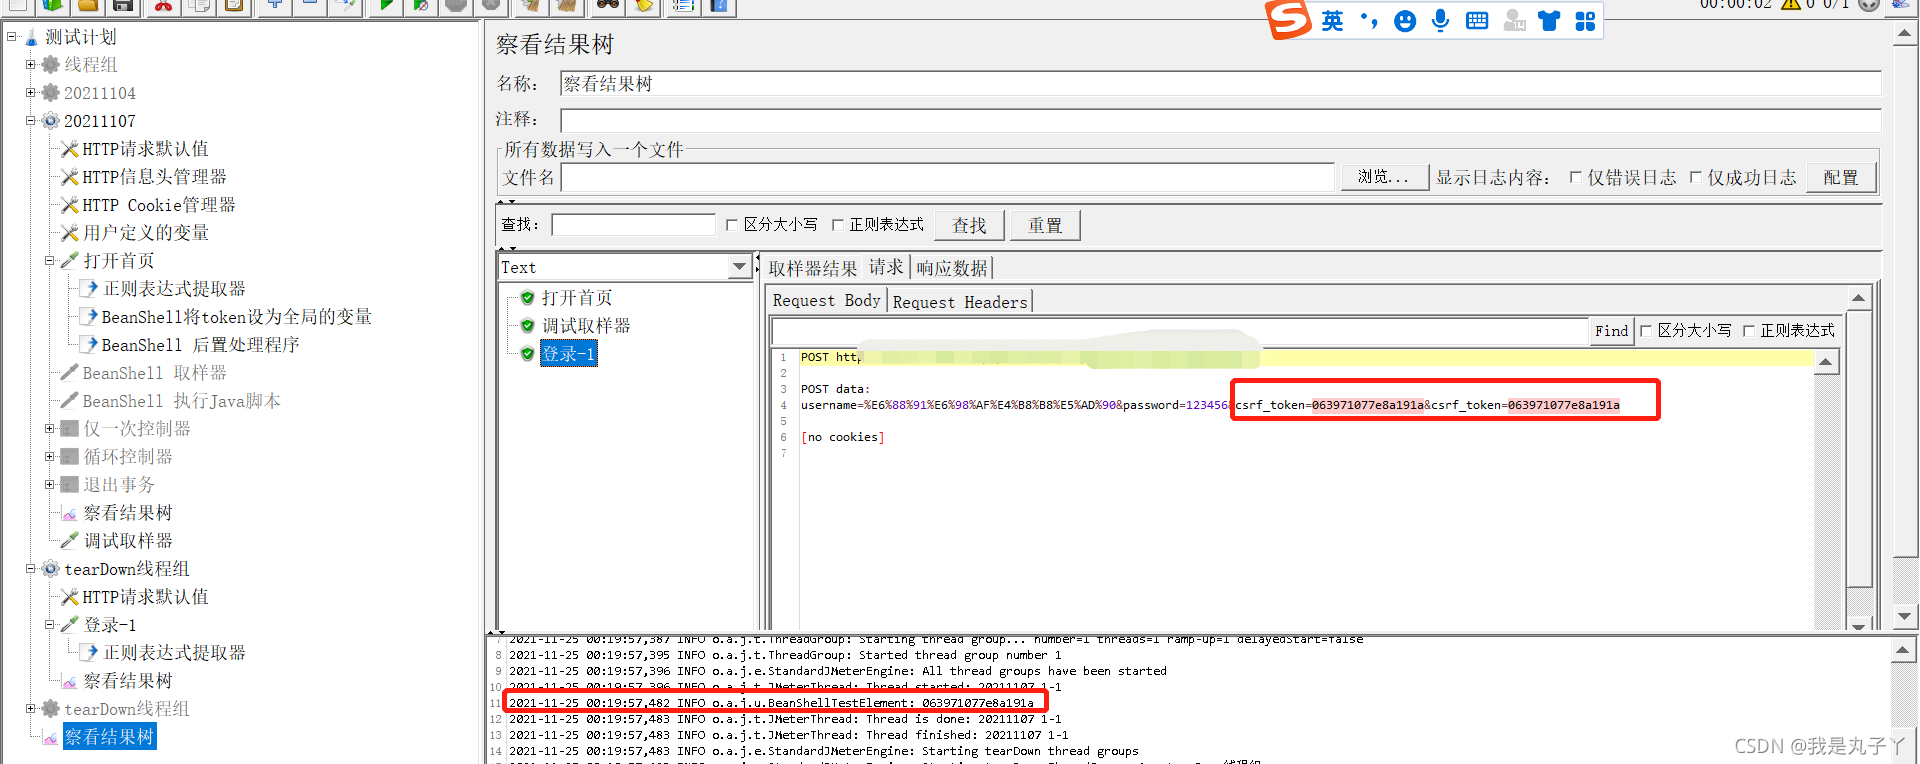This screenshot has height=764, width=1920.
Task: Open the Sogou toolbox grid icon
Action: click(1585, 21)
